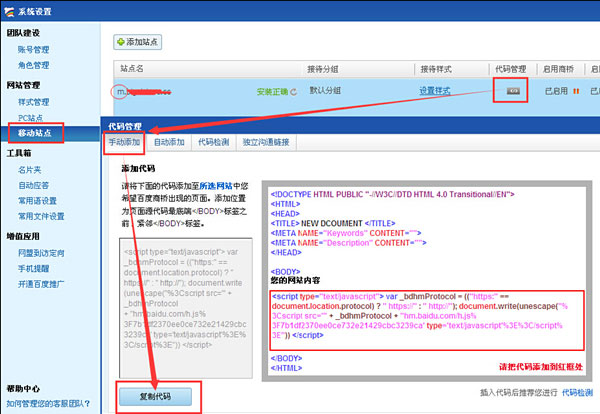Viewport: 600px width, 414px height.
Task: Open 网盟到访定向 in the sidebar
Action: click(x=41, y=253)
